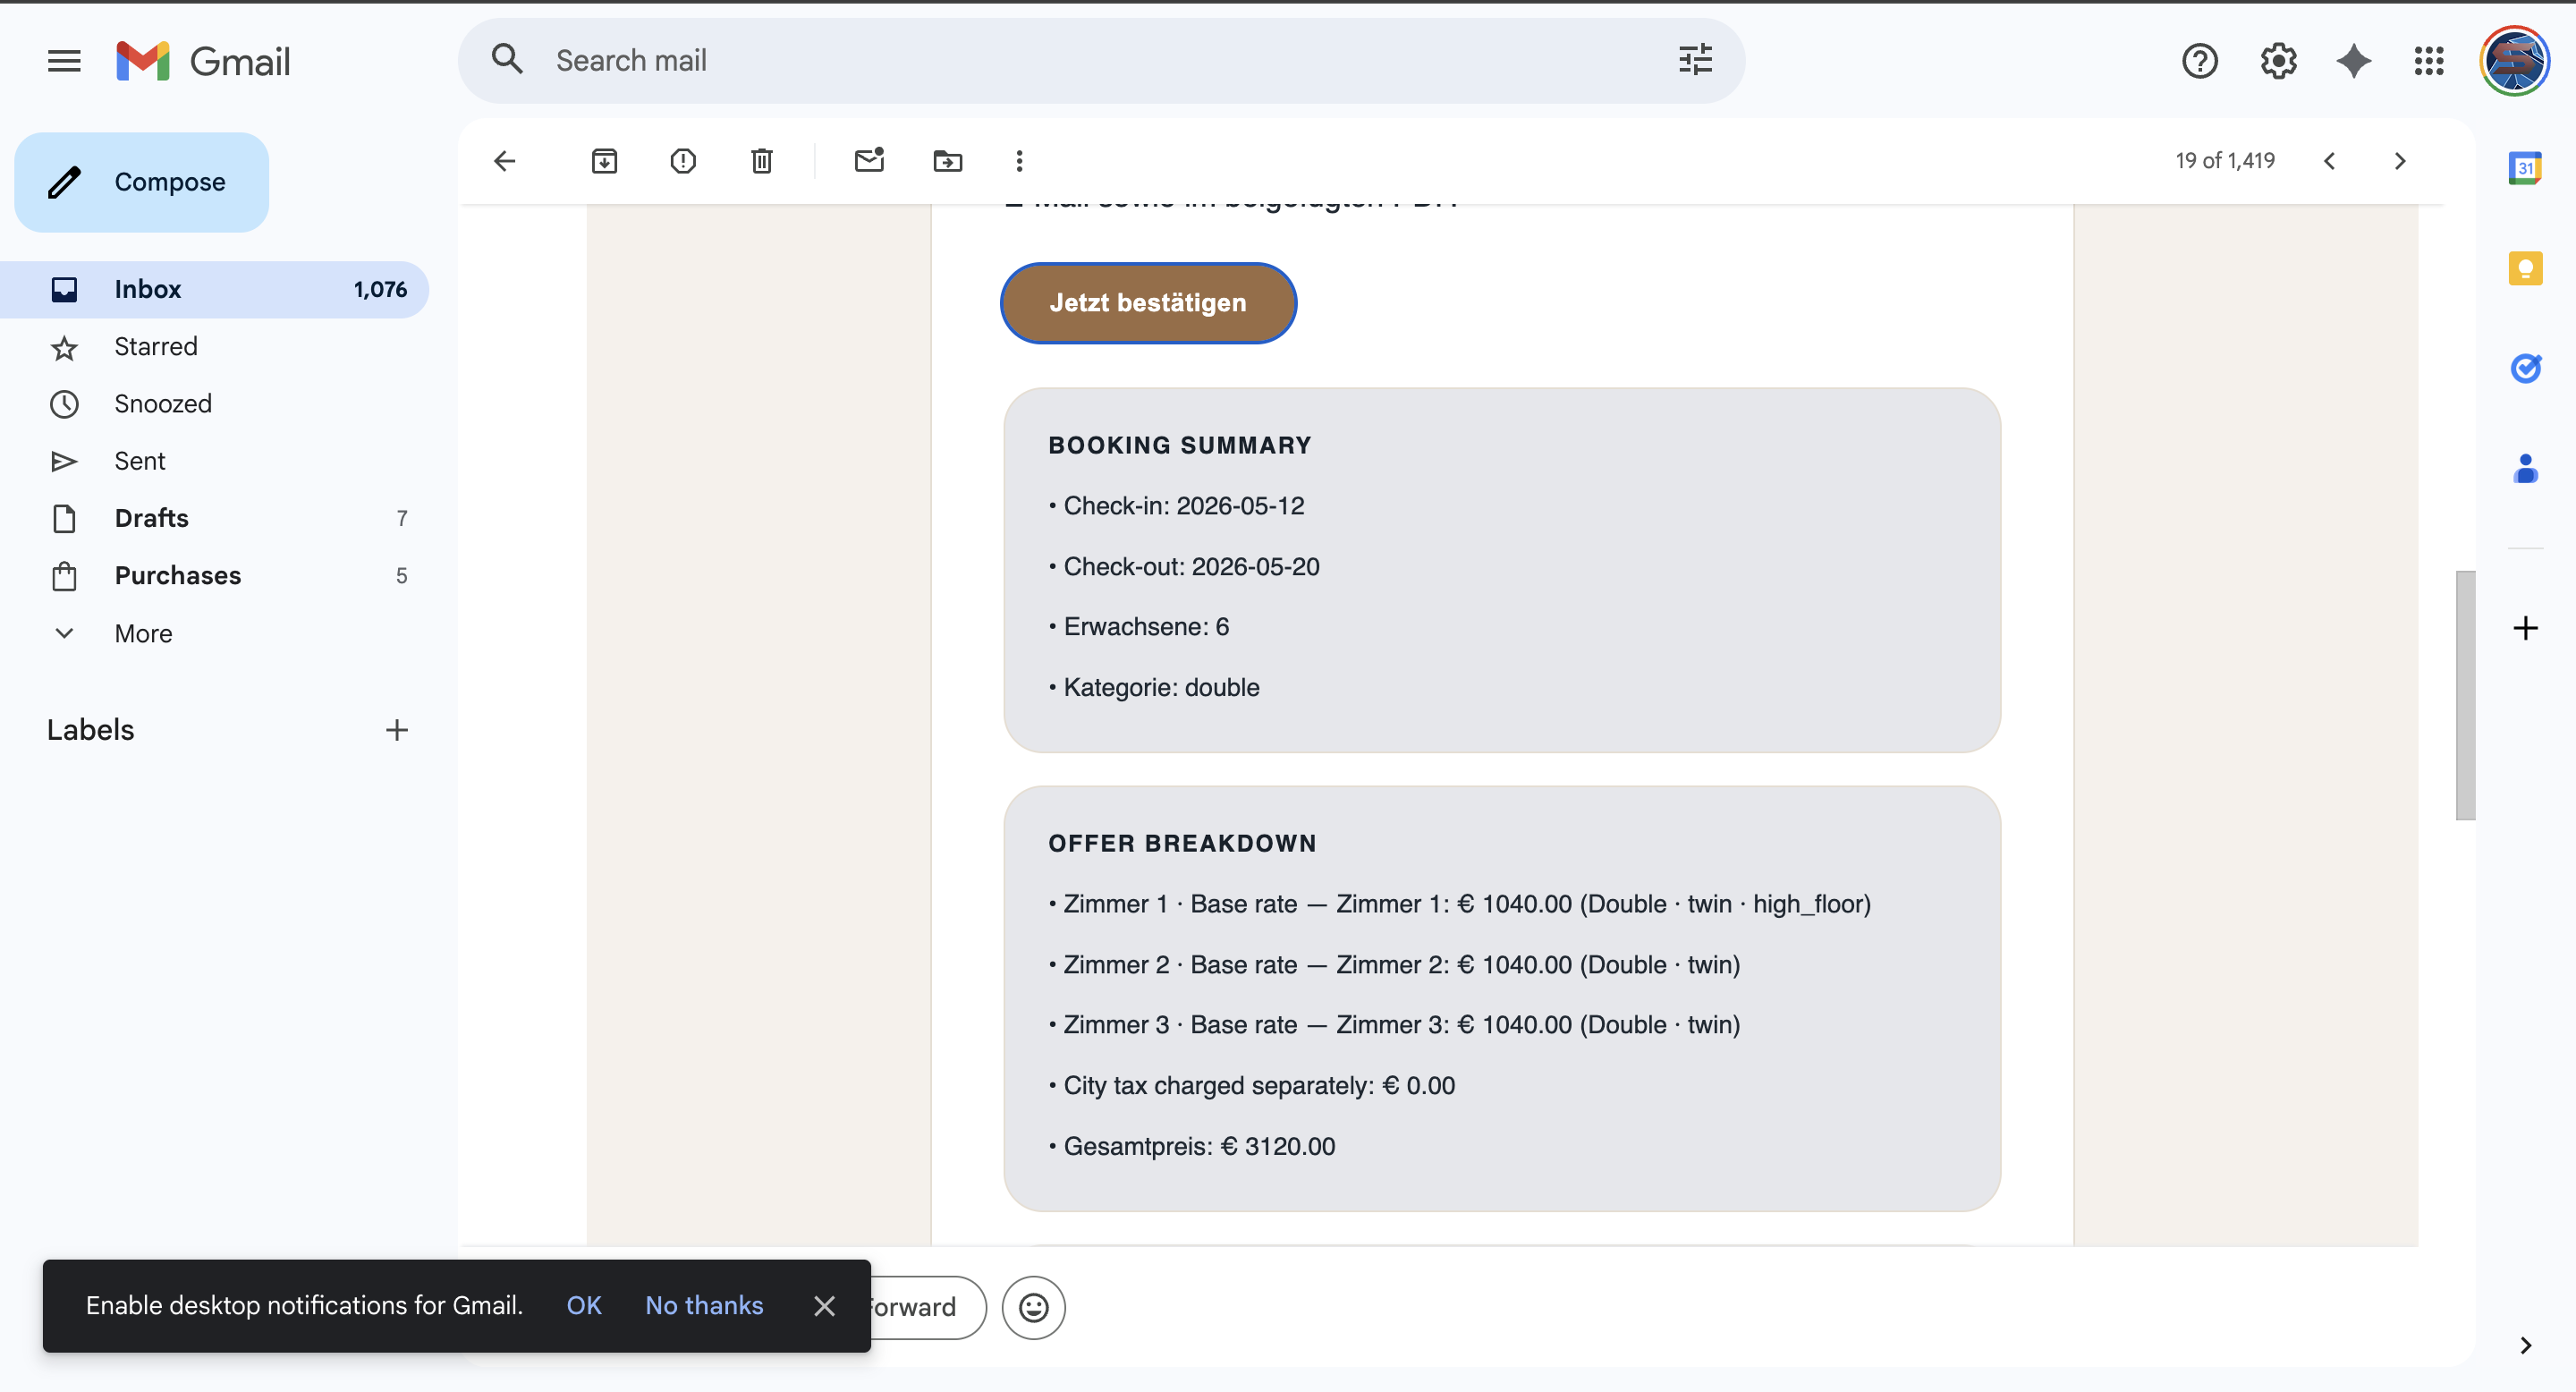2576x1392 pixels.
Task: Open Contacts side panel icon
Action: click(x=2525, y=468)
